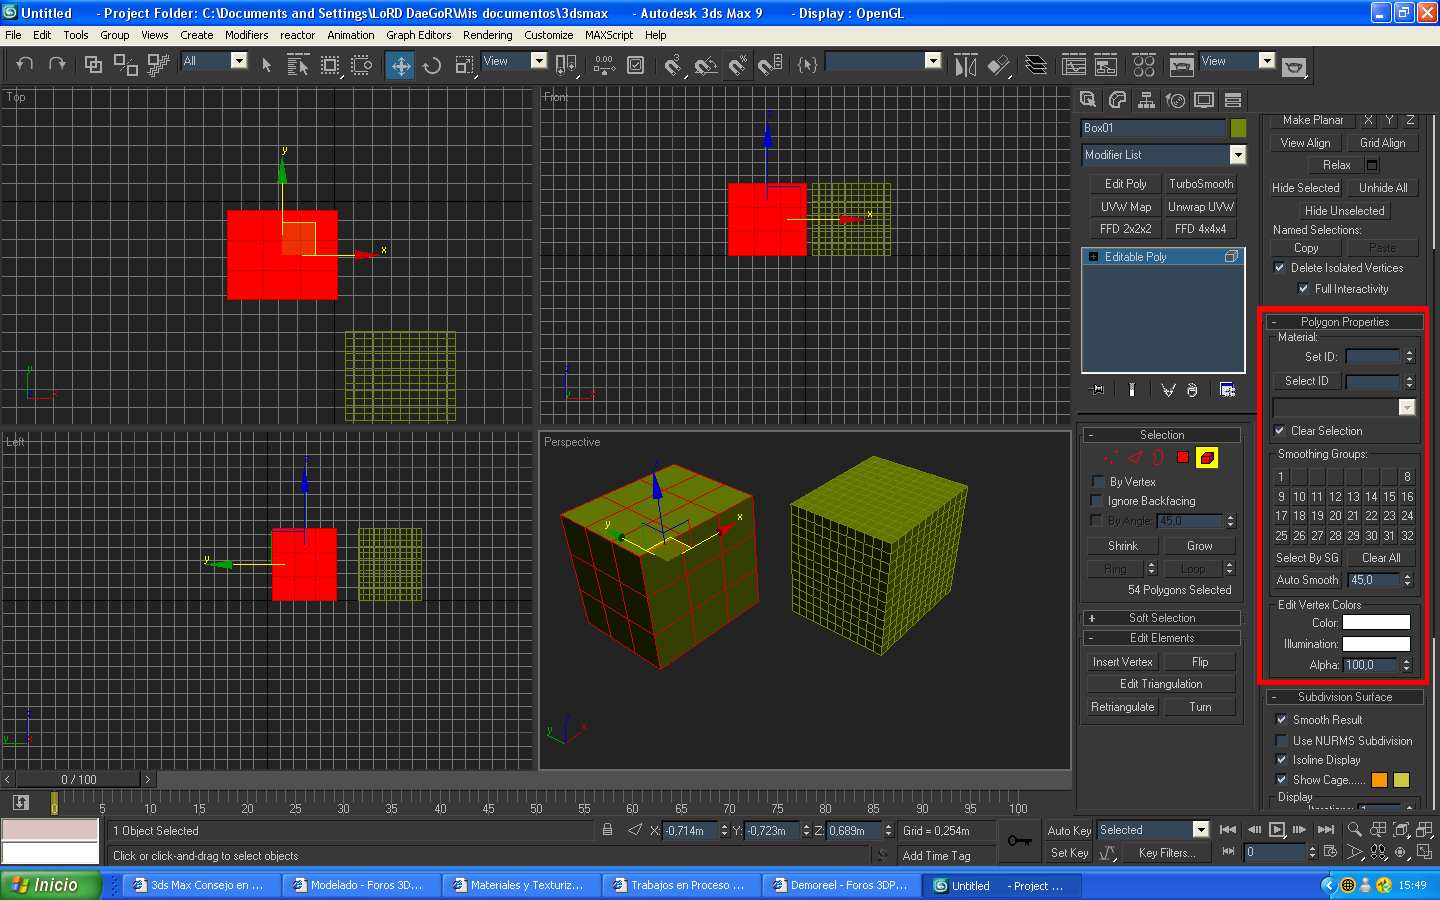Switch to the Display command panel tab

pos(1204,99)
